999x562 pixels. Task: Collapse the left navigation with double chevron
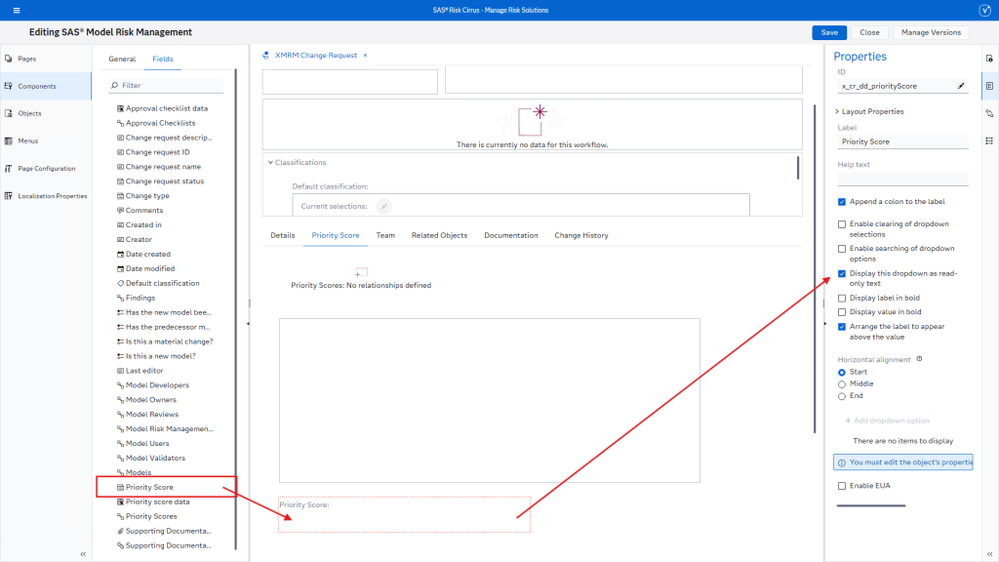(83, 554)
